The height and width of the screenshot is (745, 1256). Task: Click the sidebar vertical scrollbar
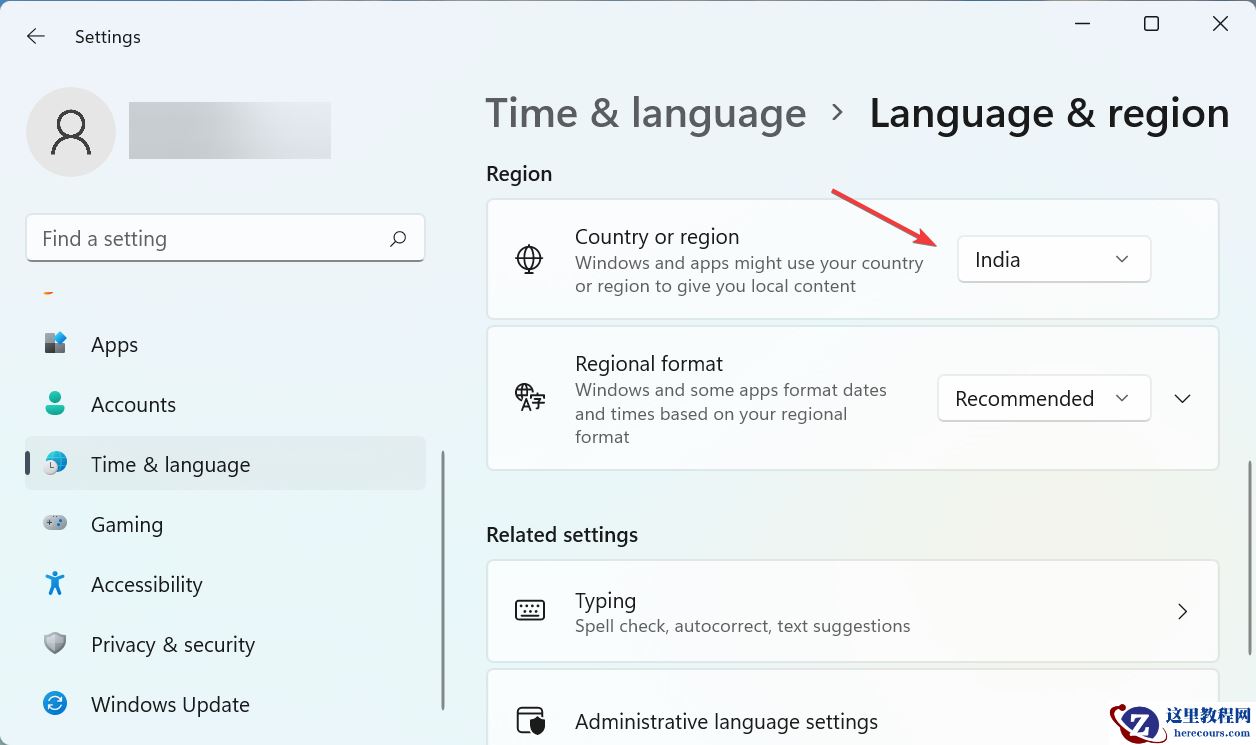[443, 580]
